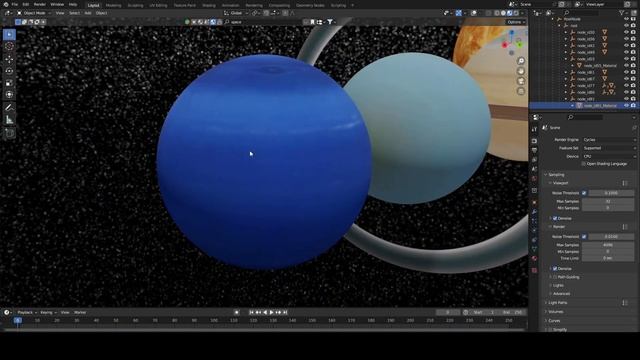Open the Global transform orientation dropdown
This screenshot has height=360, width=640.
[x=236, y=13]
